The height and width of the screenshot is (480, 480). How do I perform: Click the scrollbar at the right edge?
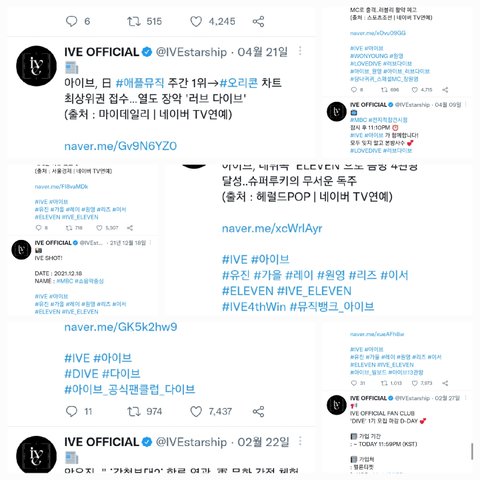pos(472,452)
